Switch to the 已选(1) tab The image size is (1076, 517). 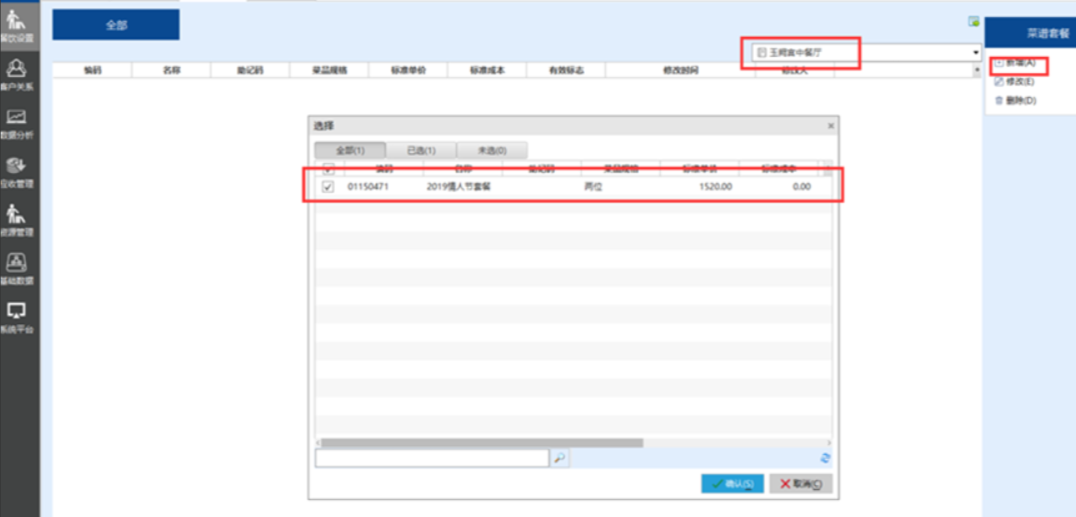click(x=421, y=150)
